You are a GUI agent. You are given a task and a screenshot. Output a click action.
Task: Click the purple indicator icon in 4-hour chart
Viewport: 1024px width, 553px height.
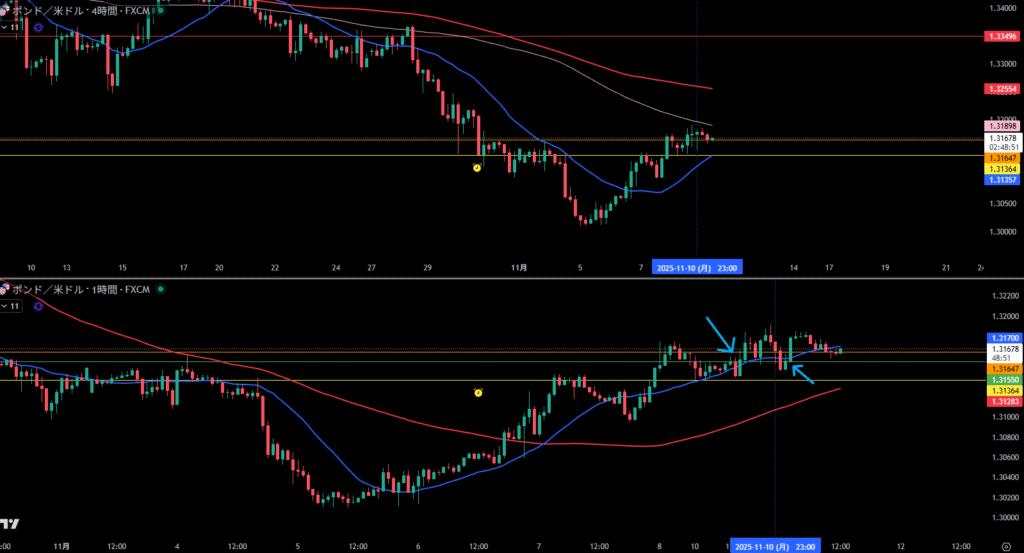tap(38, 28)
